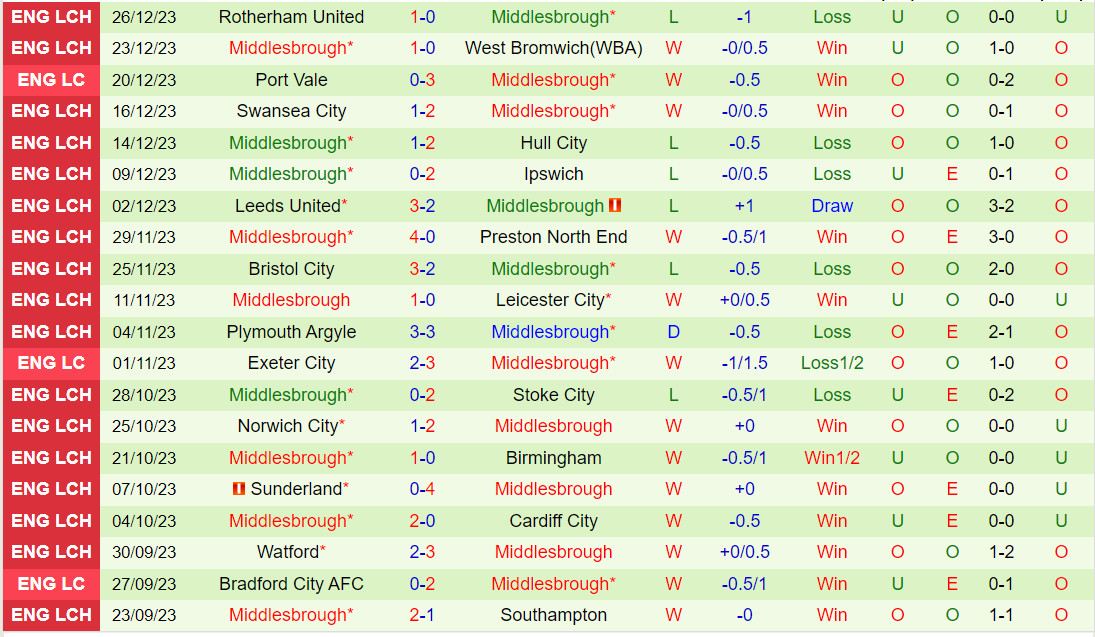
Task: Select the Watford team name
Action: coord(288,552)
